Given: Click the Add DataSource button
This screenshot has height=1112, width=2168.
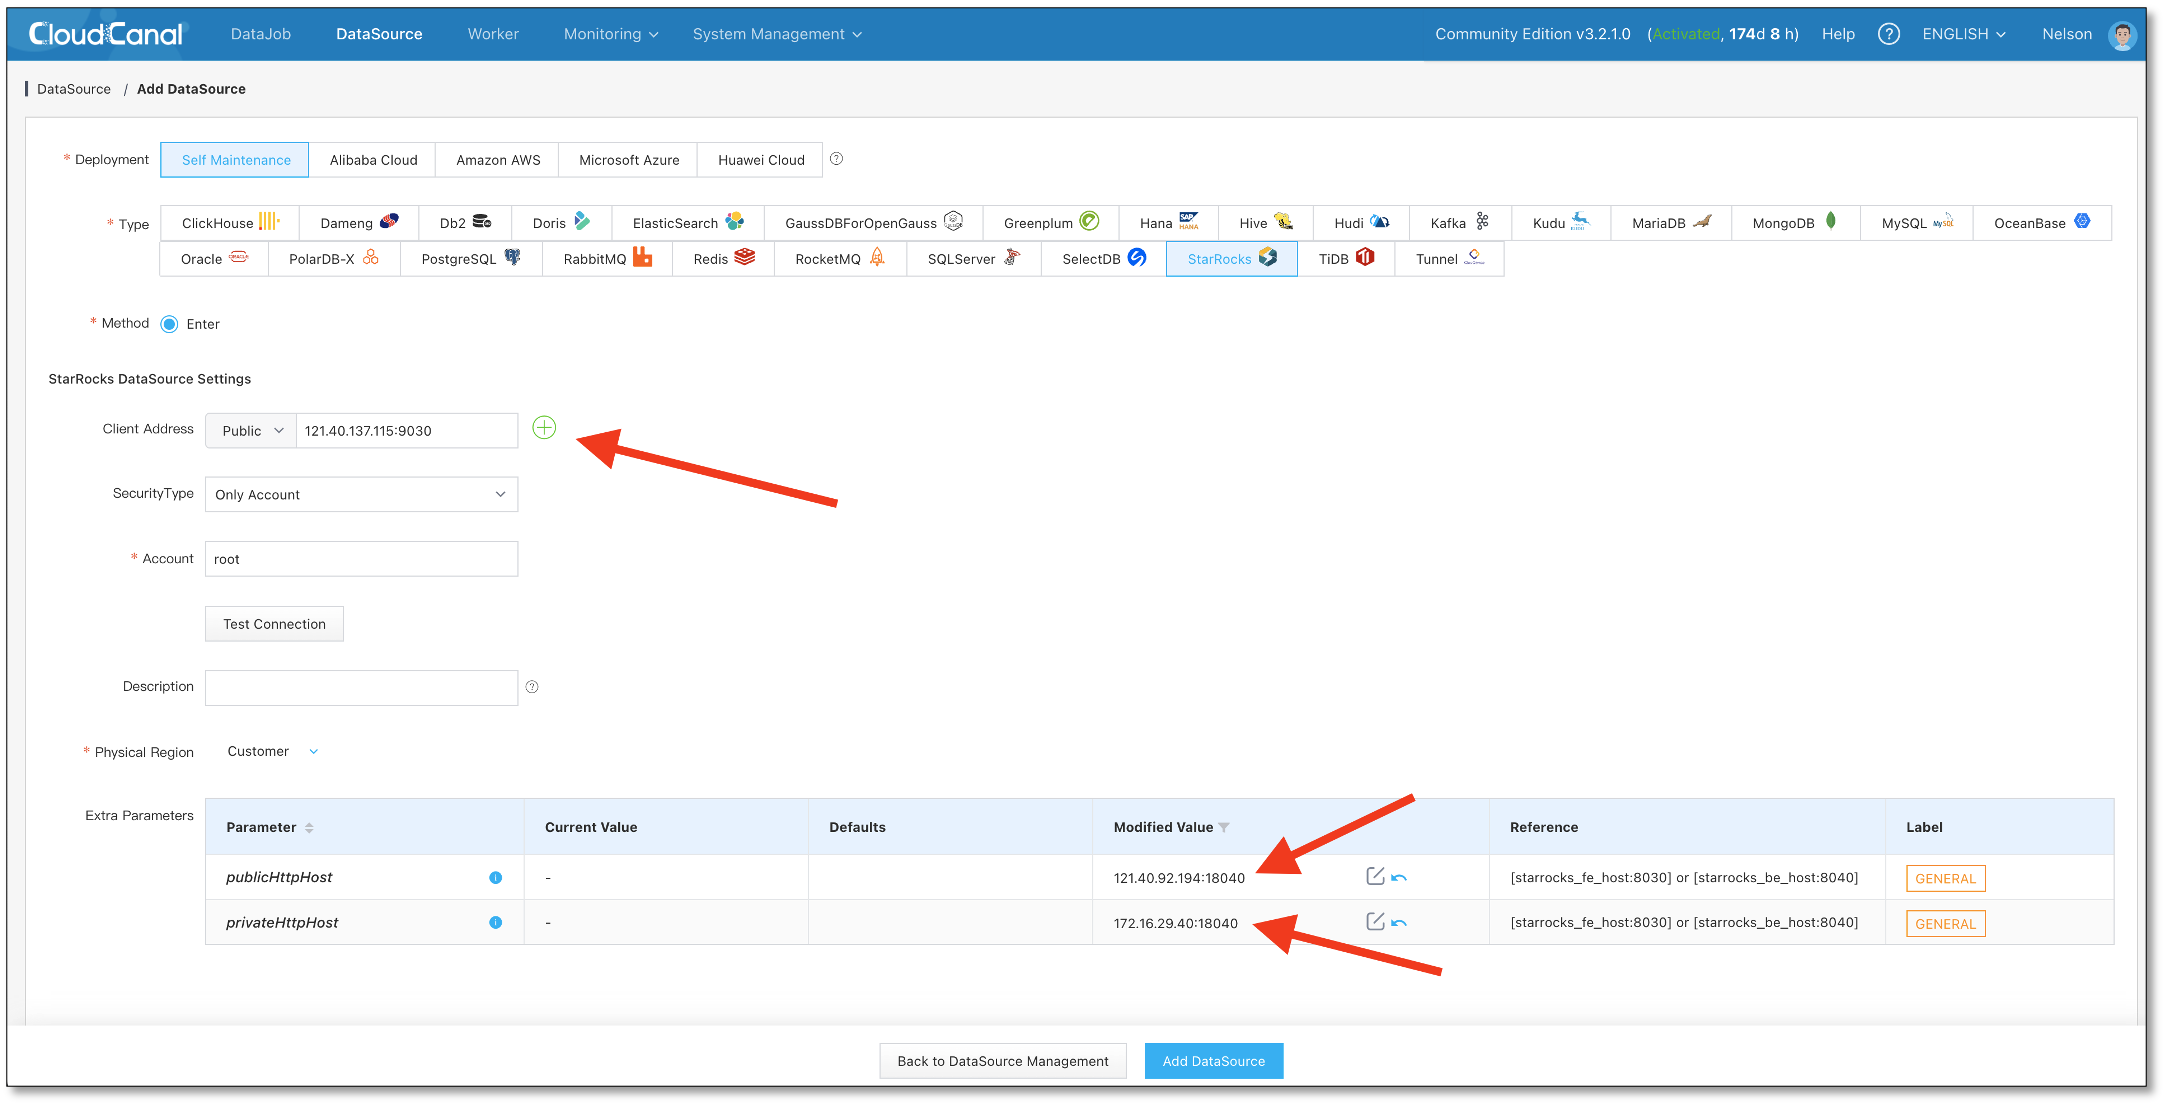Looking at the screenshot, I should [x=1214, y=1061].
